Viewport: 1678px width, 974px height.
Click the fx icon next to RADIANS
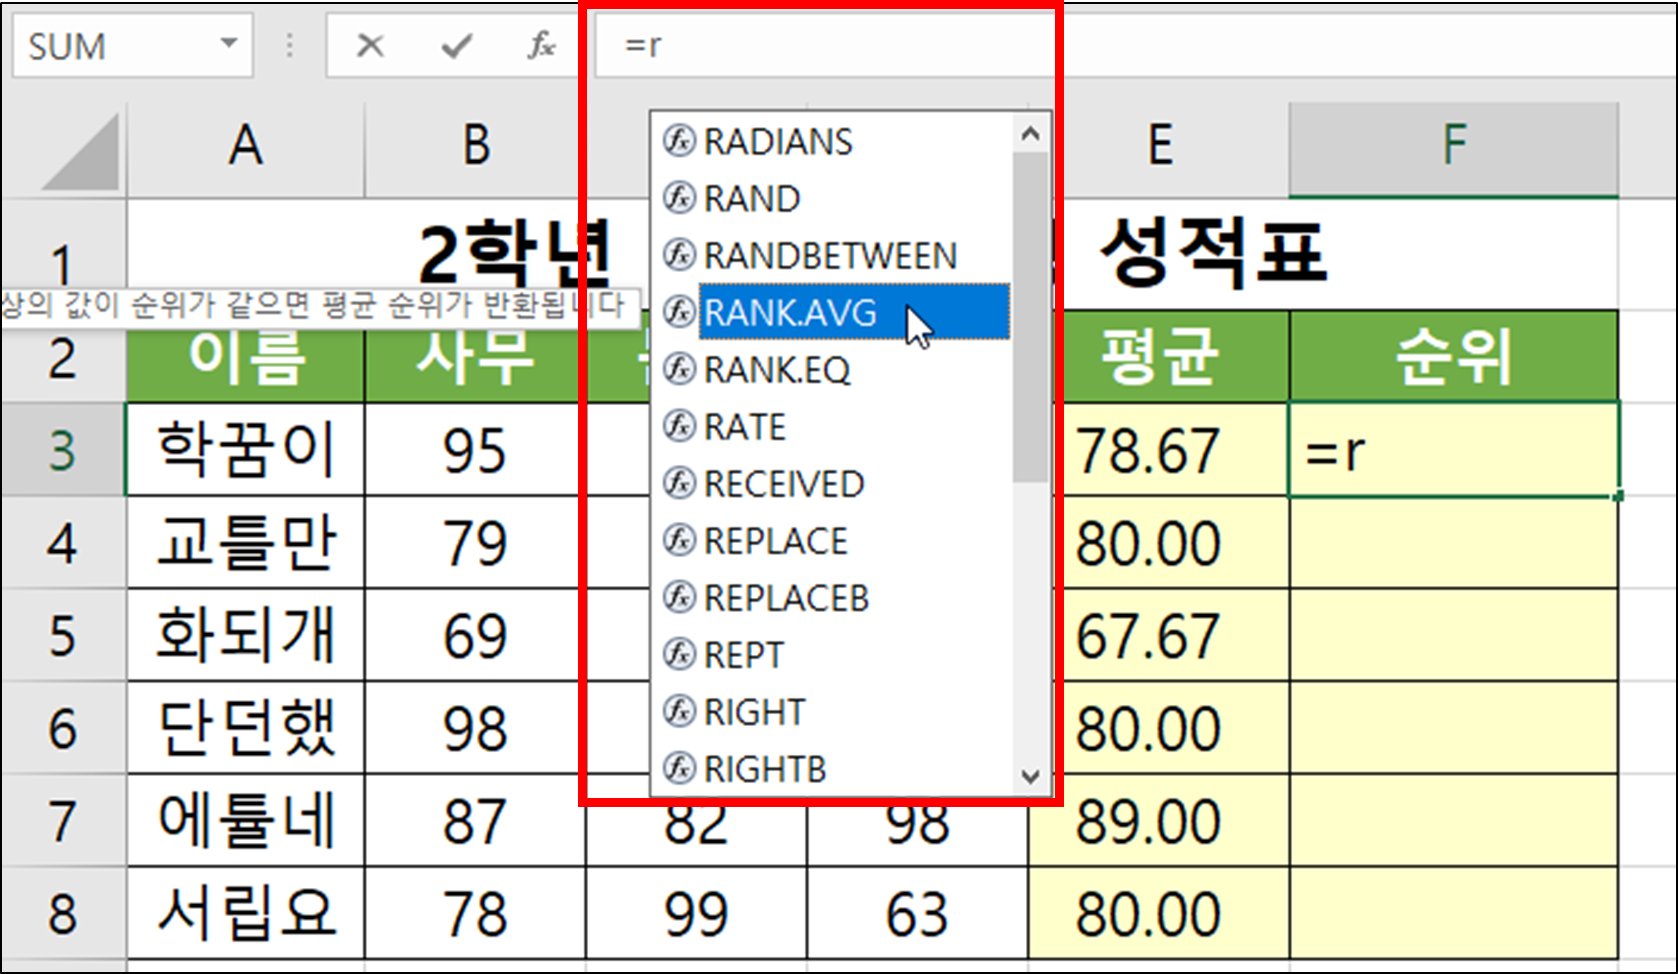(679, 141)
